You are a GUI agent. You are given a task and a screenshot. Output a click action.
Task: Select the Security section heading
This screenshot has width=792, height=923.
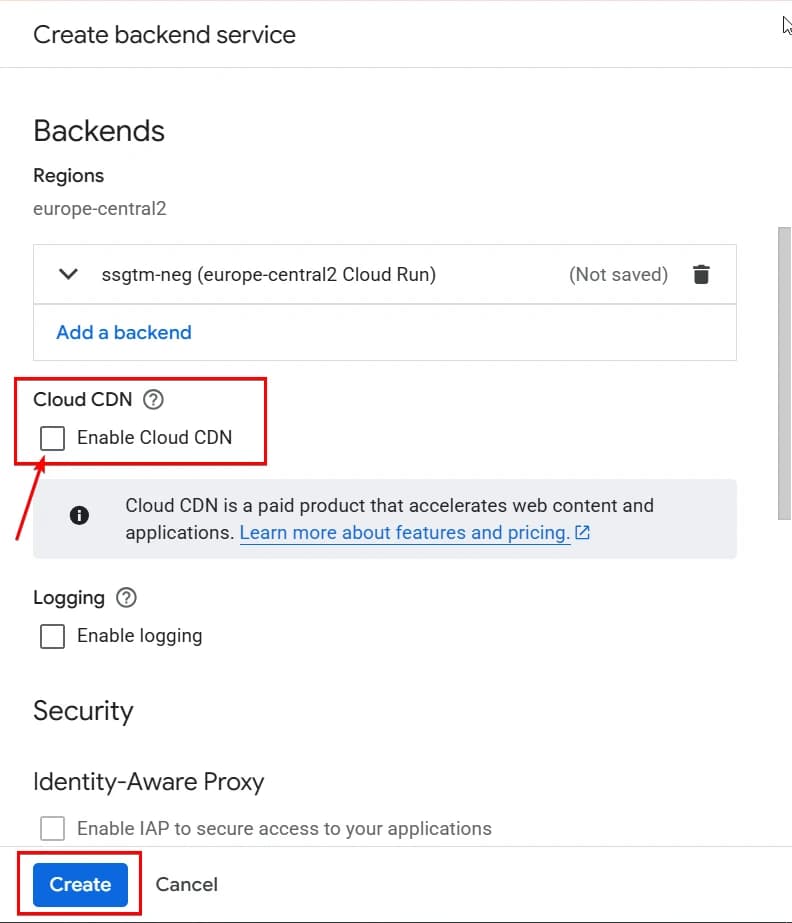84,711
